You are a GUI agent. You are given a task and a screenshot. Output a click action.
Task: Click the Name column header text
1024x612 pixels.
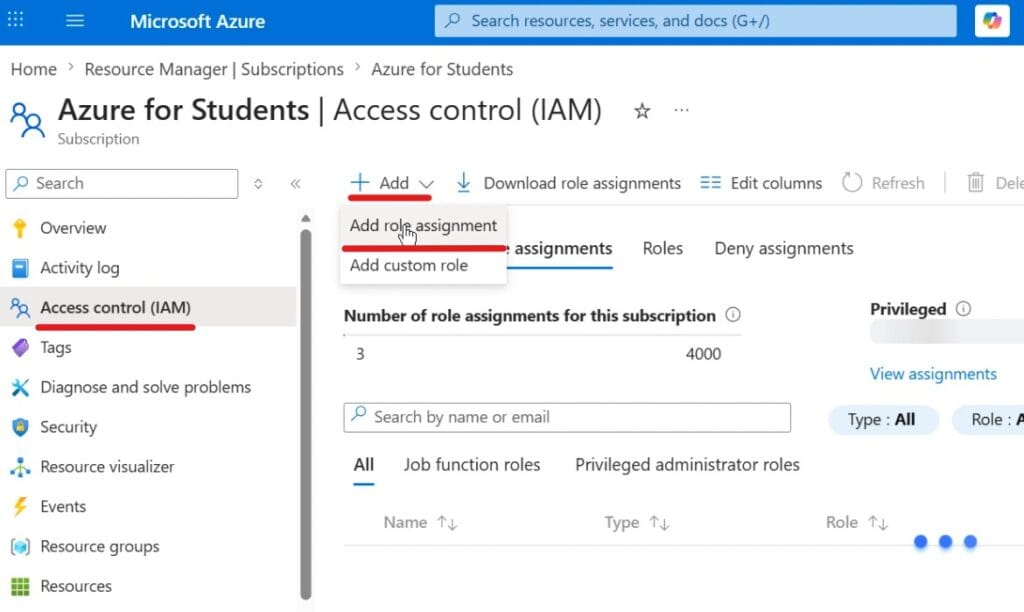tap(405, 523)
